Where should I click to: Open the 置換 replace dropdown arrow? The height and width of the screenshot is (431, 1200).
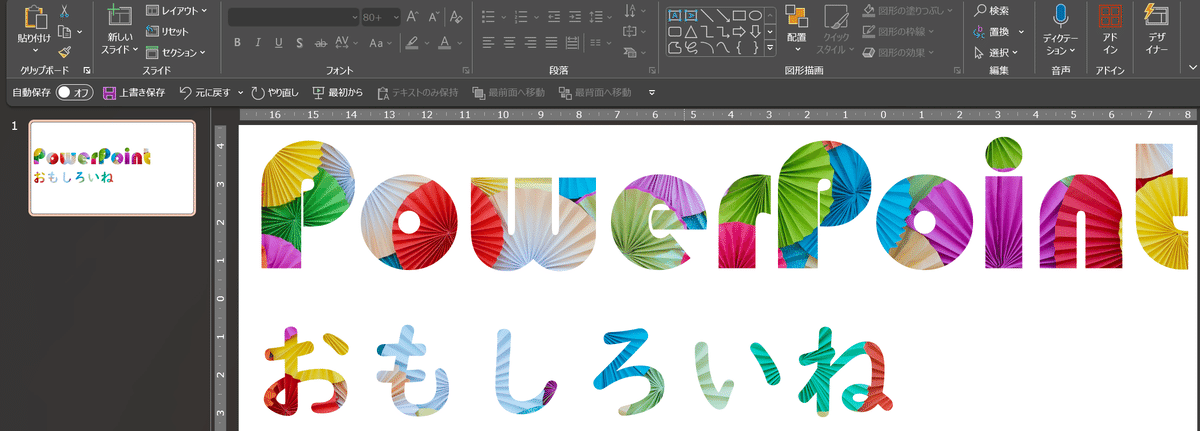(1021, 31)
